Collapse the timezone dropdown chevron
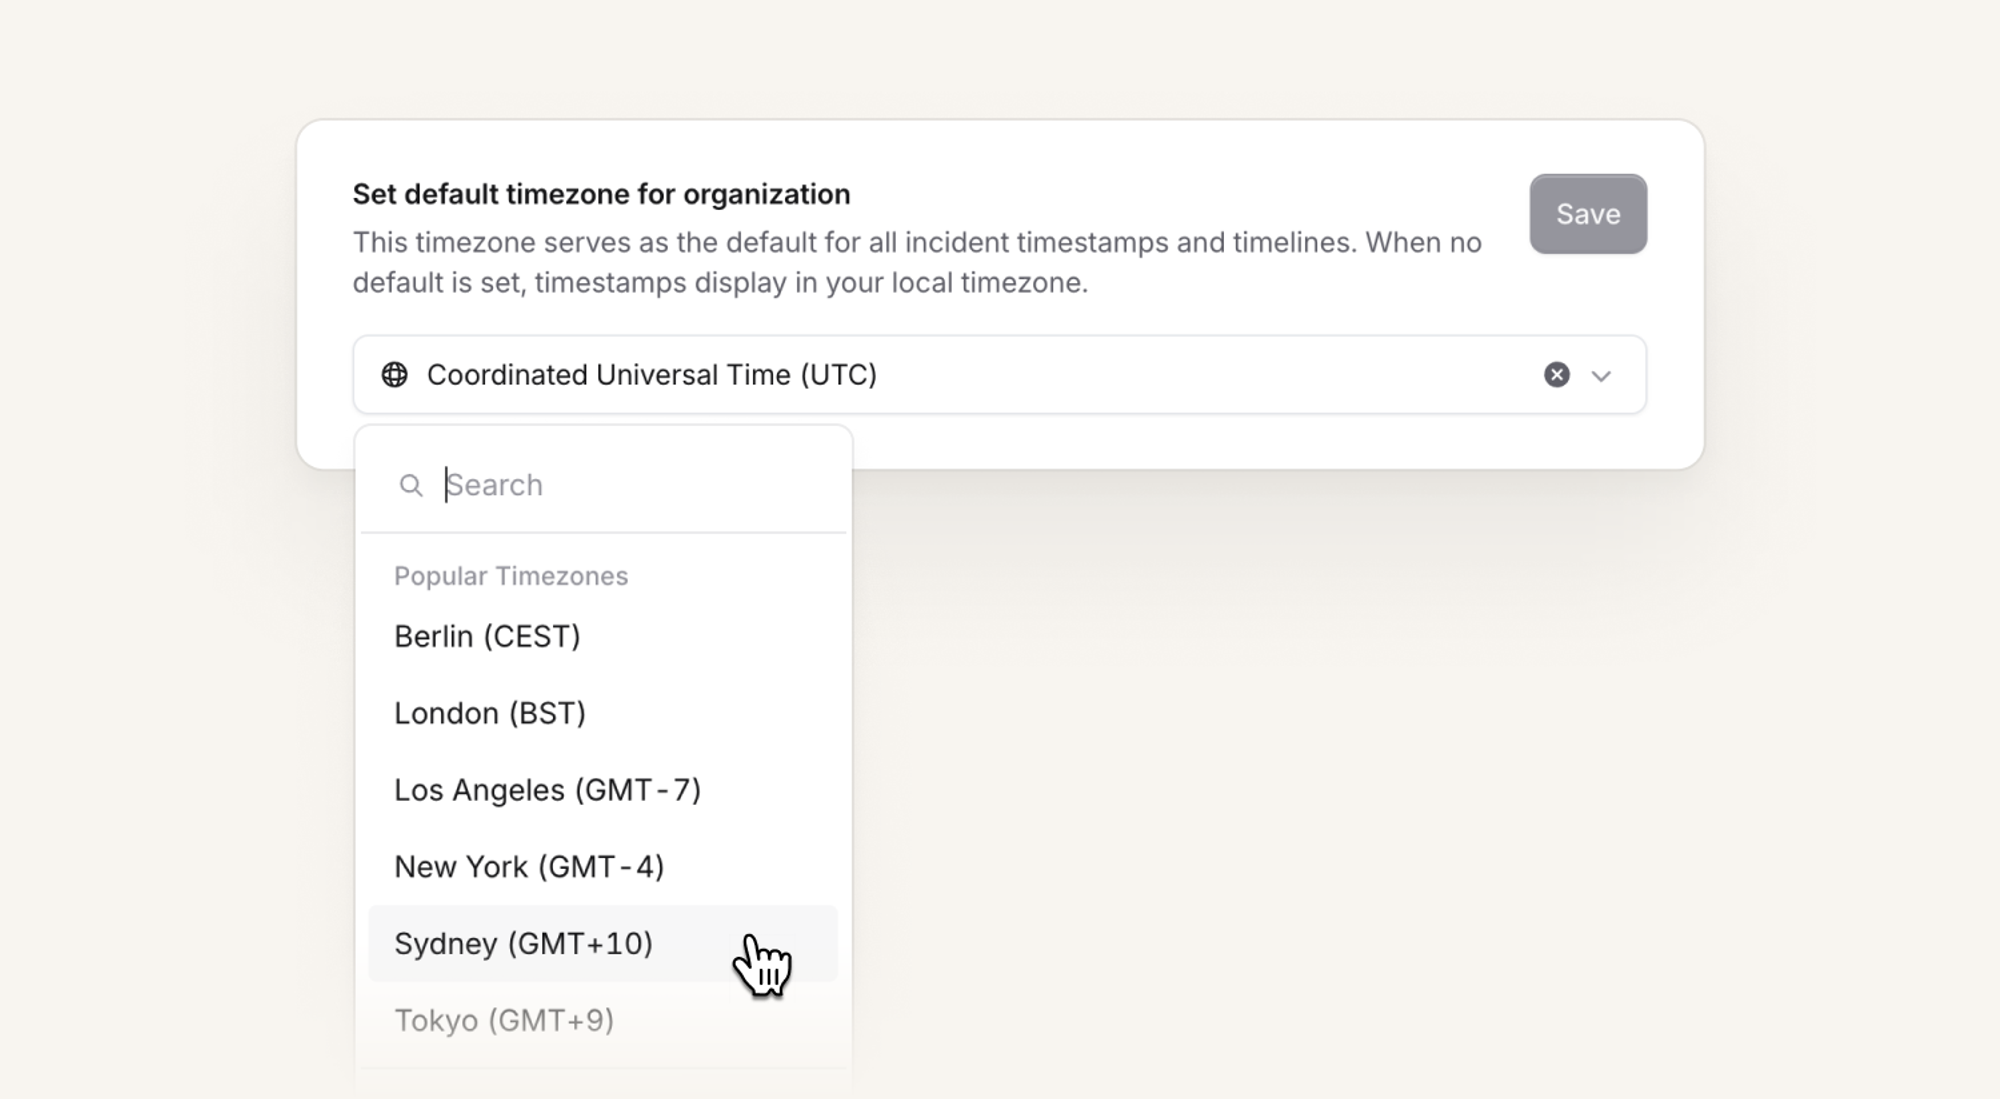Screen dimensions: 2000x1099 point(1601,376)
